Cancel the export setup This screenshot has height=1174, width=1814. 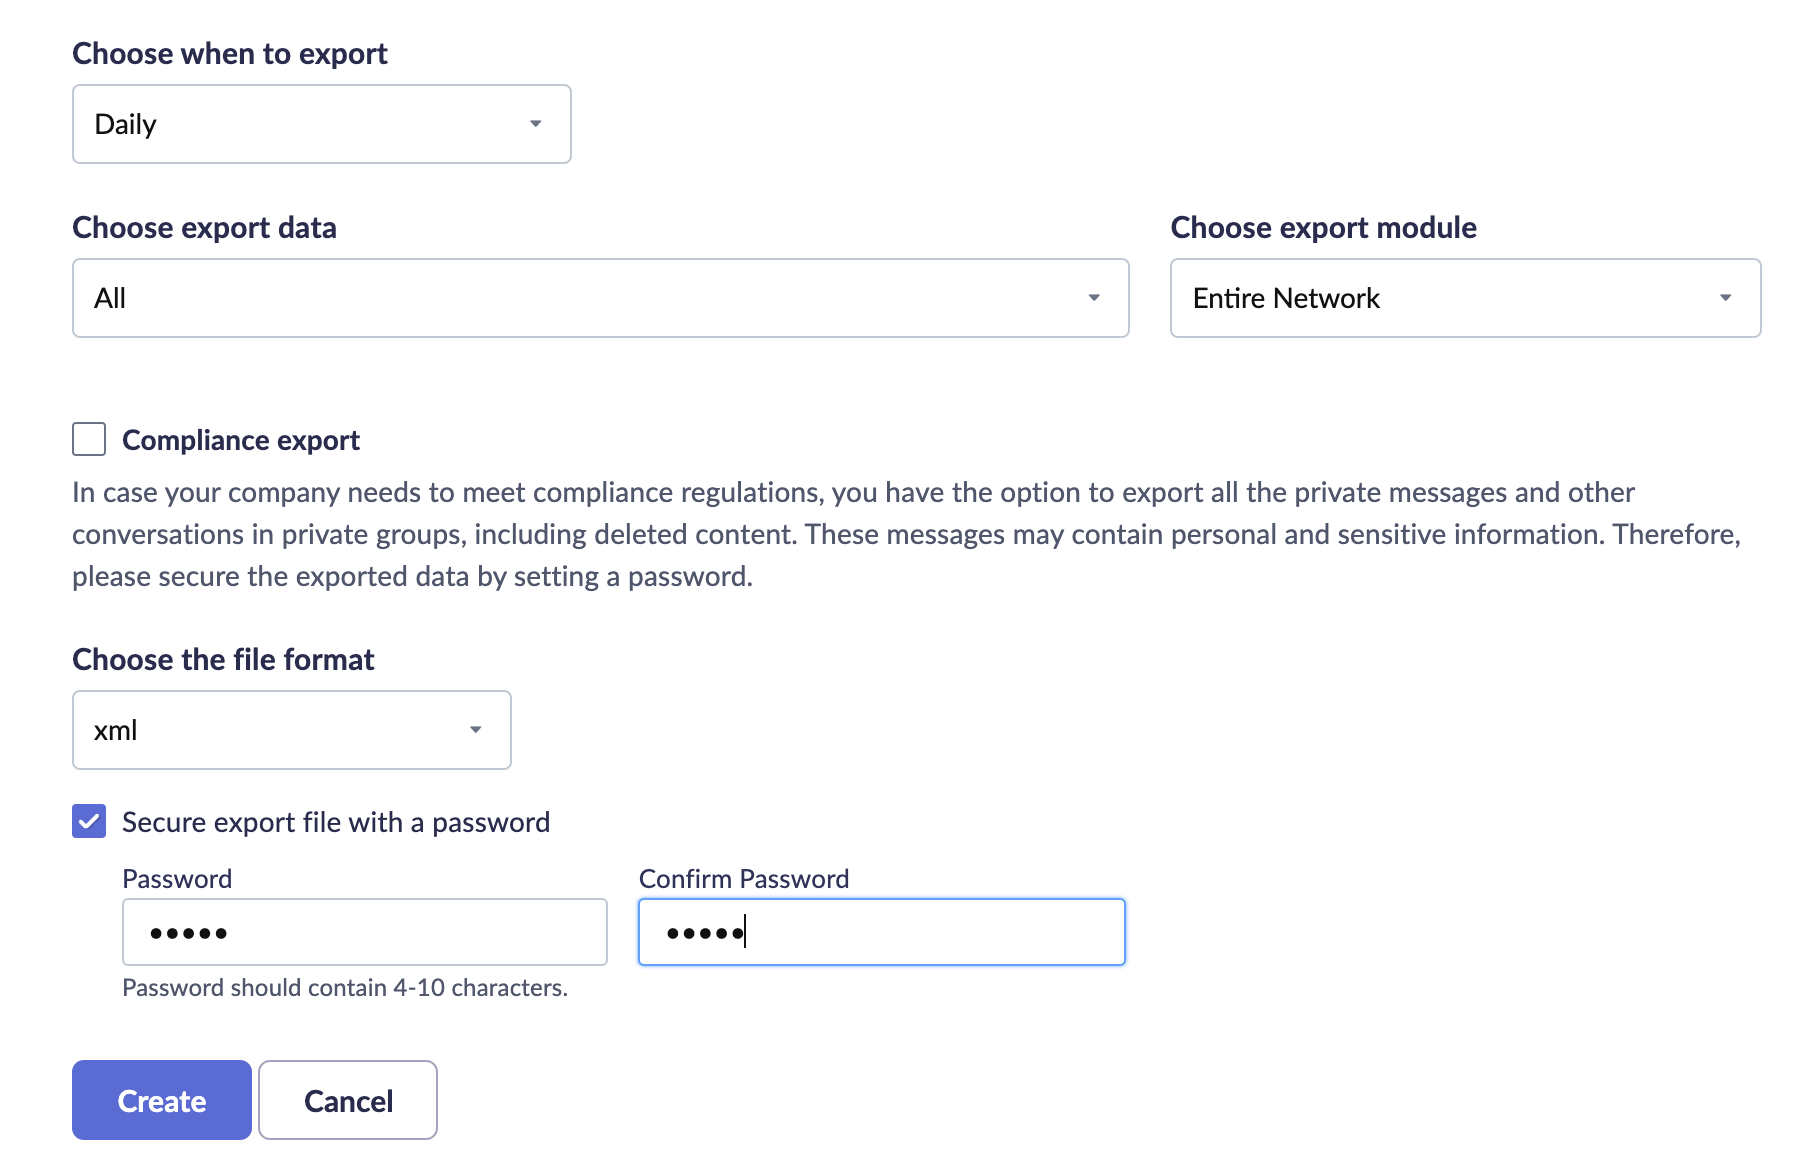pos(348,1100)
